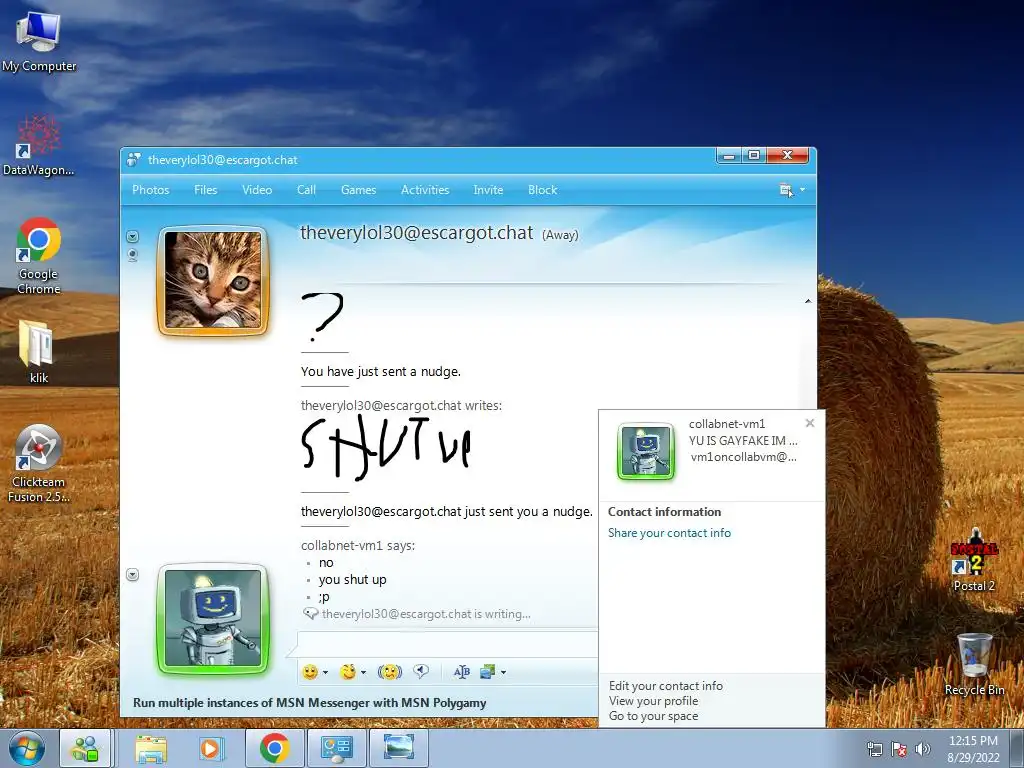
Task: Send a nudge with the shaking-face icon
Action: click(x=390, y=671)
